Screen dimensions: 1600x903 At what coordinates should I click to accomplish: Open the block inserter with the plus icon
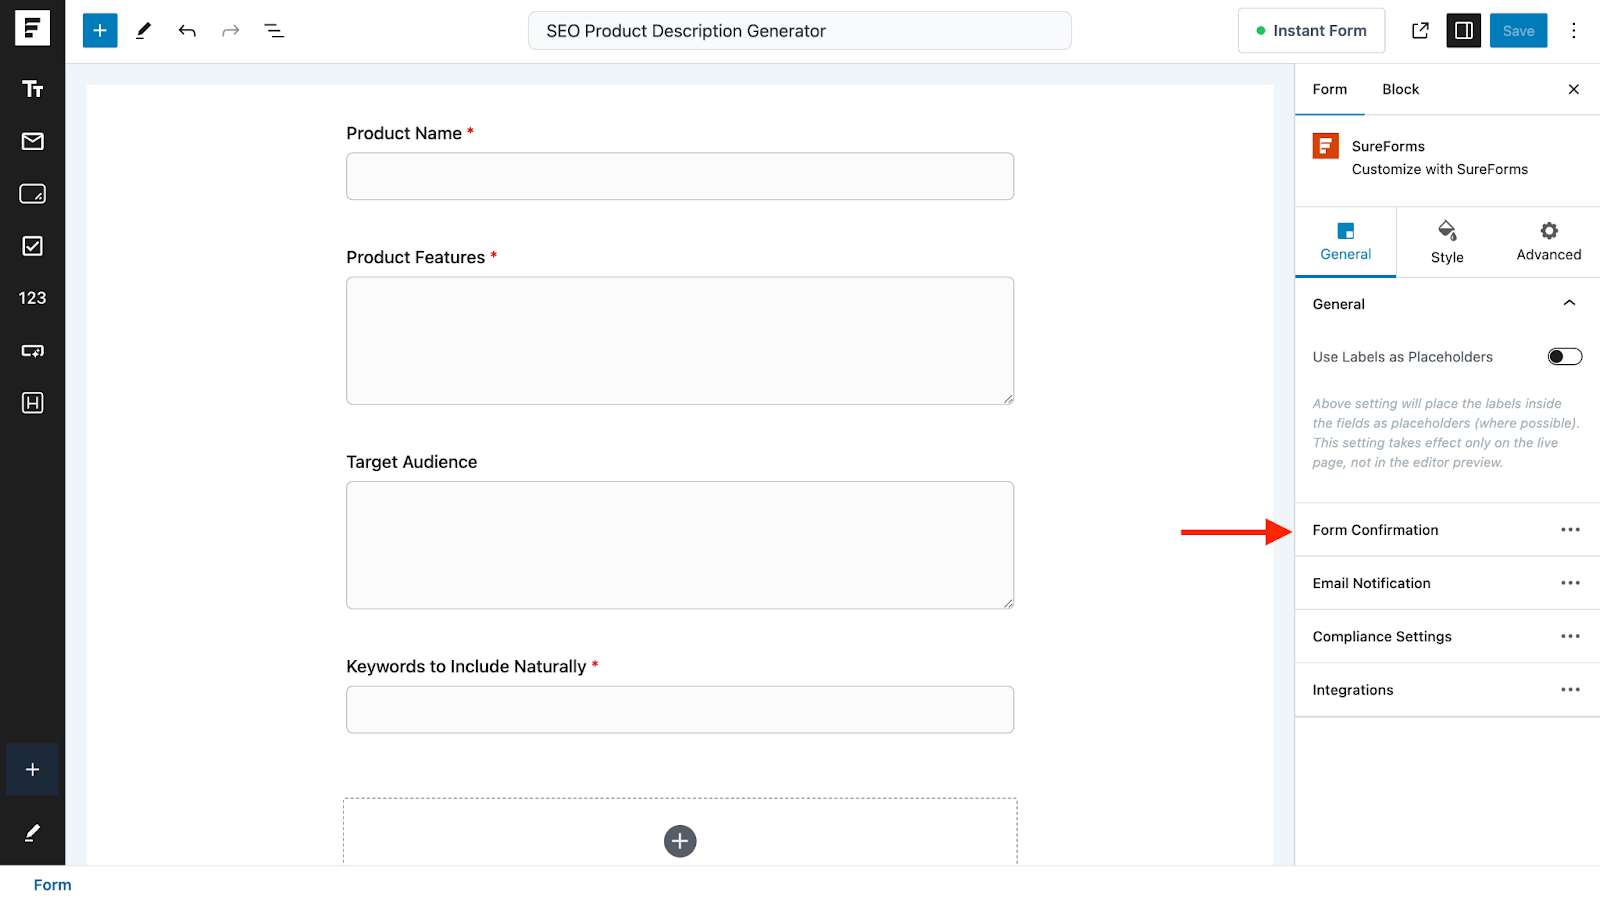pyautogui.click(x=99, y=30)
